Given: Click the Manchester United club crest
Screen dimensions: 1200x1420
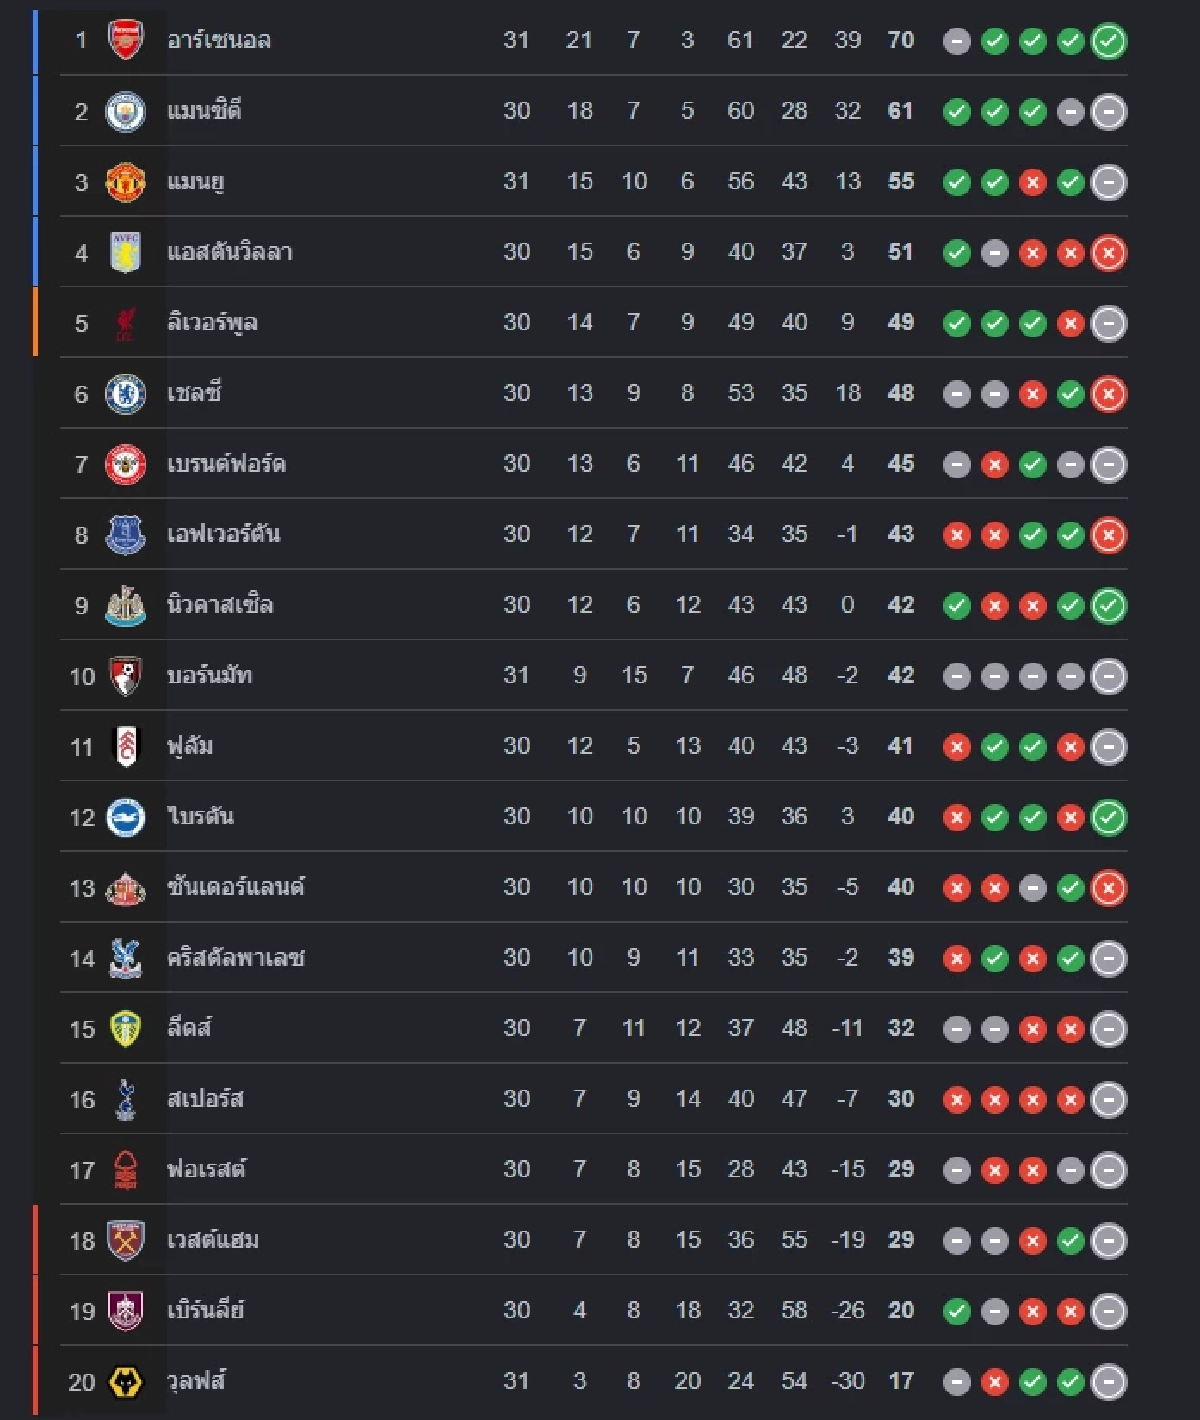Looking at the screenshot, I should point(125,182).
